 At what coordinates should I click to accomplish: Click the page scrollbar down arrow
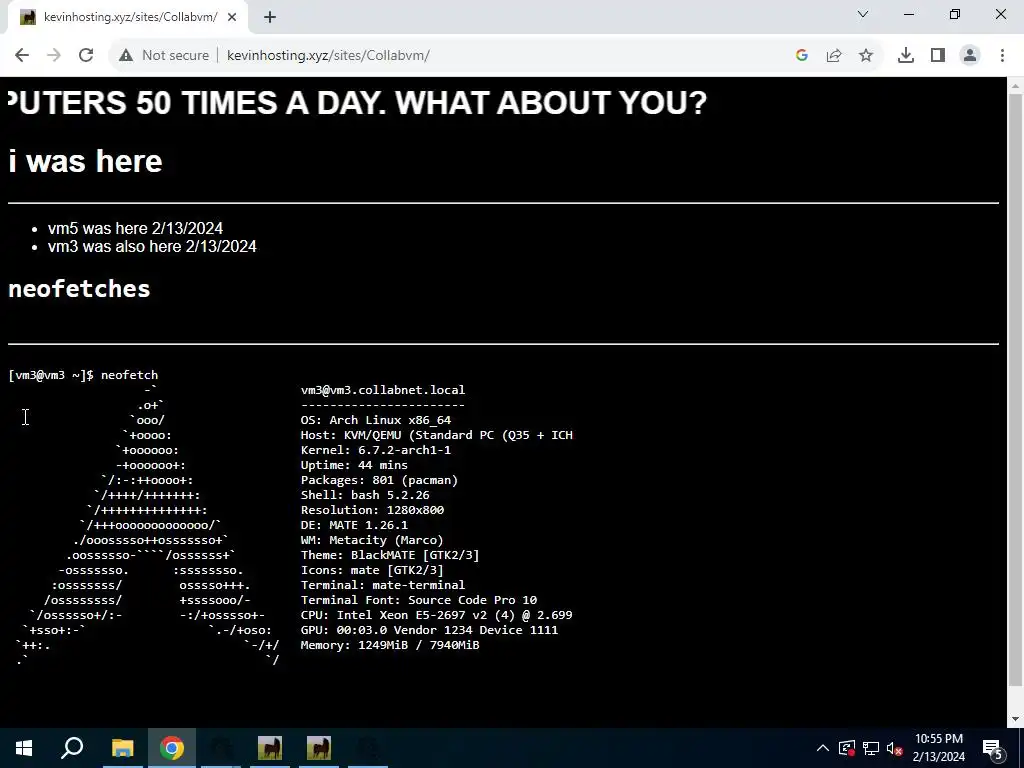1016,719
